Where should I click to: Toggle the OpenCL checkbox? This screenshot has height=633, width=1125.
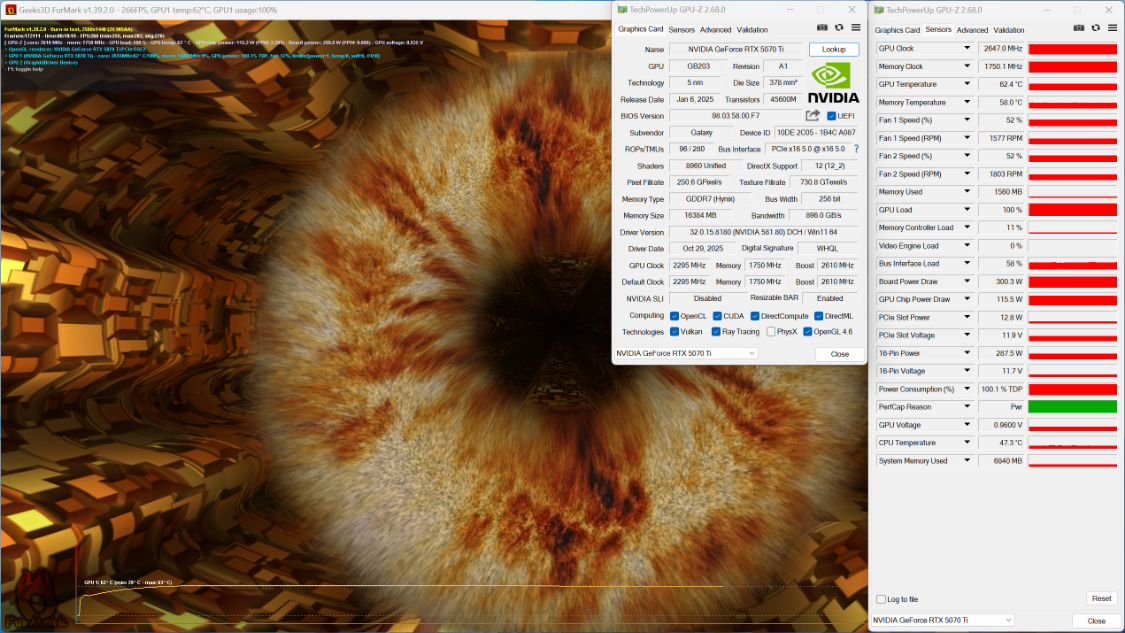click(x=674, y=316)
